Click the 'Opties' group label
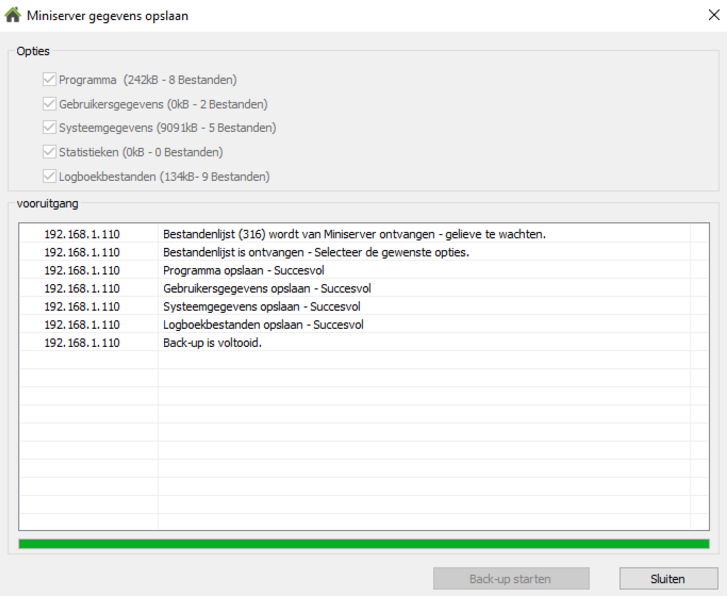Viewport: 728px width, 599px height. [33, 51]
